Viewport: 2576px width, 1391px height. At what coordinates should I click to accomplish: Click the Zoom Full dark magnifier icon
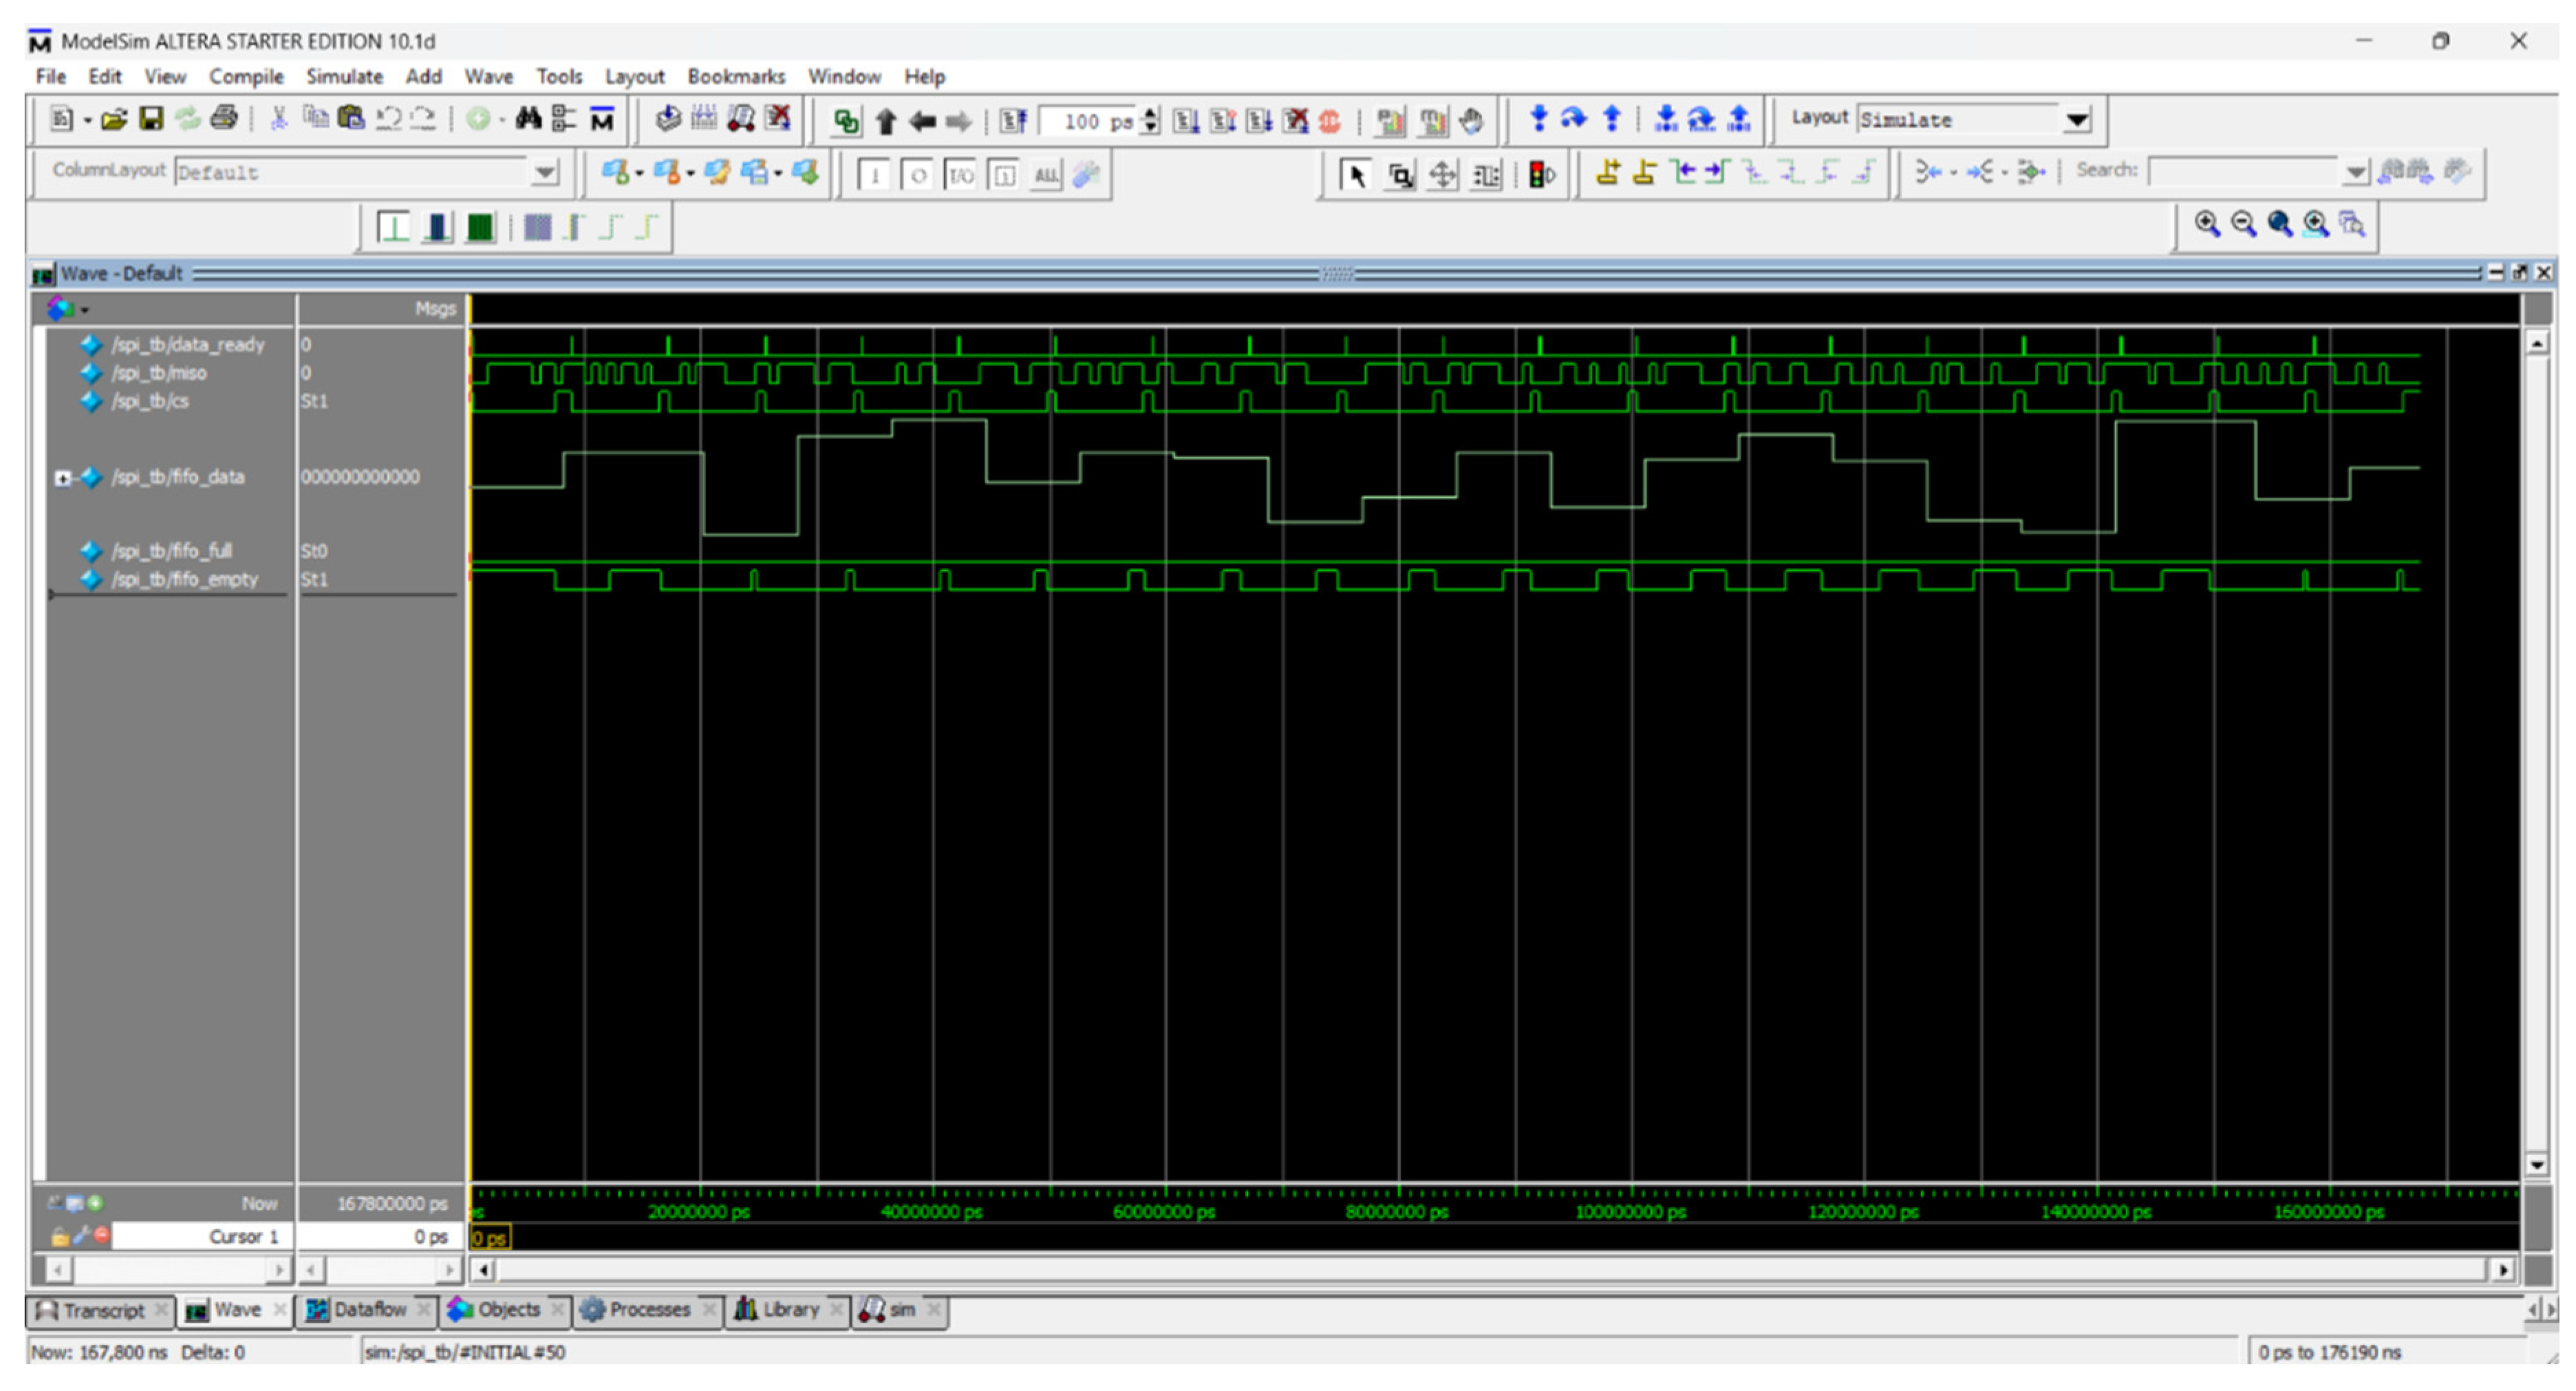2279,224
